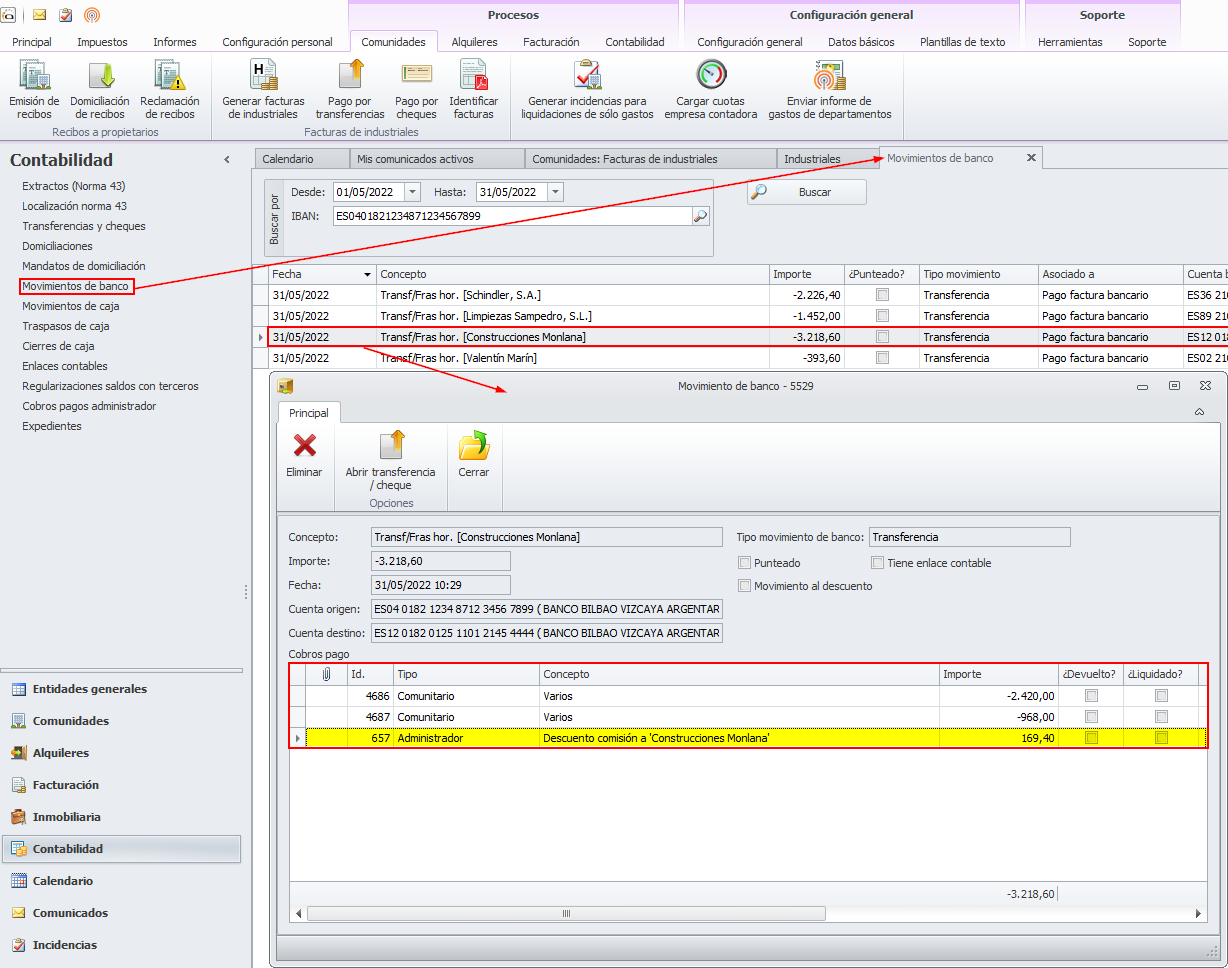Open Domiciliación de recibos tool
1228x968 pixels.
pyautogui.click(x=100, y=76)
